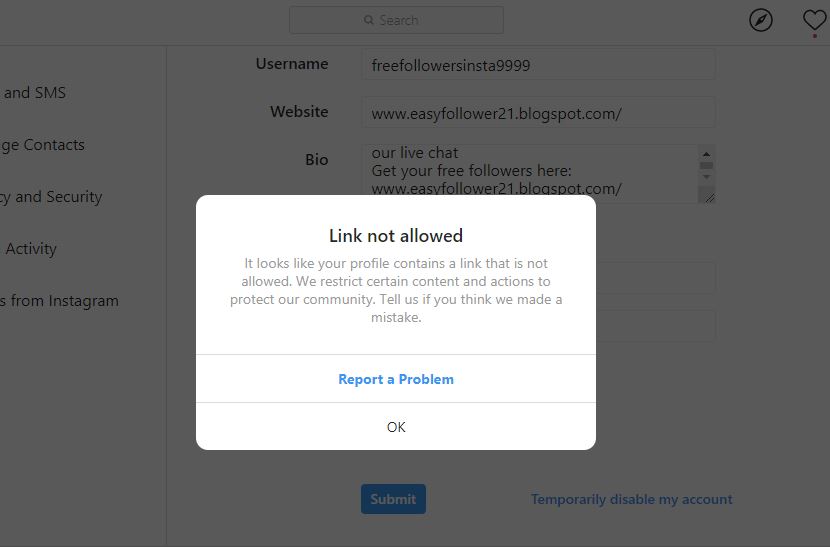This screenshot has width=830, height=547.
Task: Grab the Bio textarea resize handle
Action: (x=709, y=198)
